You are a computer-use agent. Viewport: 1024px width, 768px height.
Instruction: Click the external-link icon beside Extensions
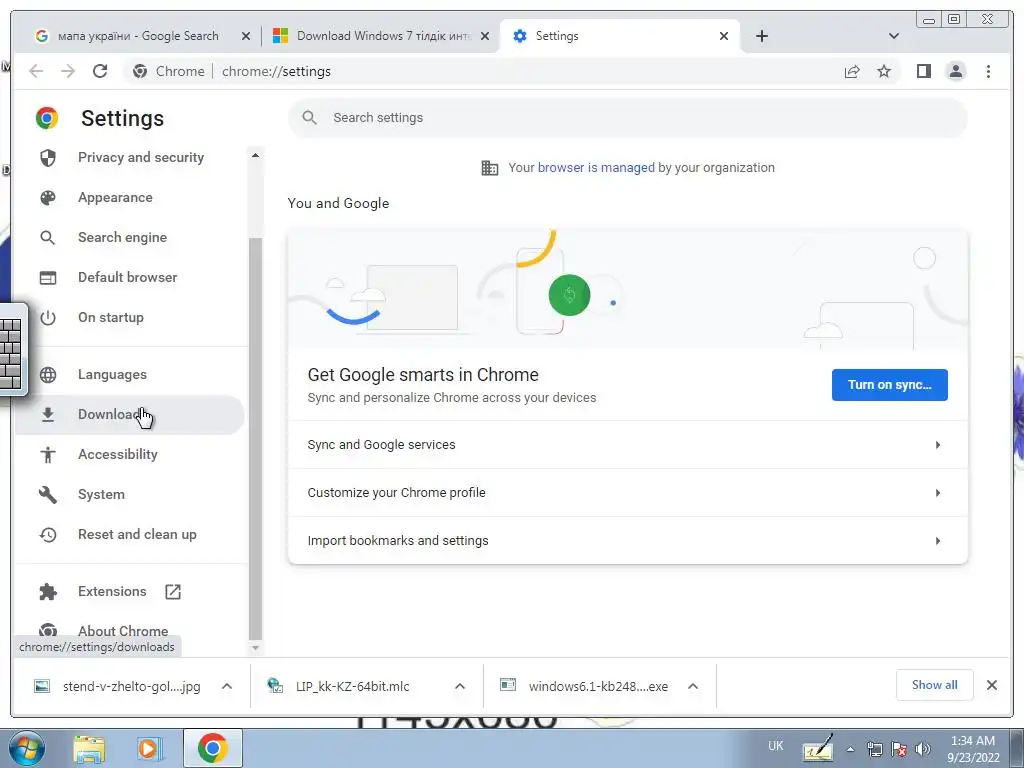coord(173,592)
